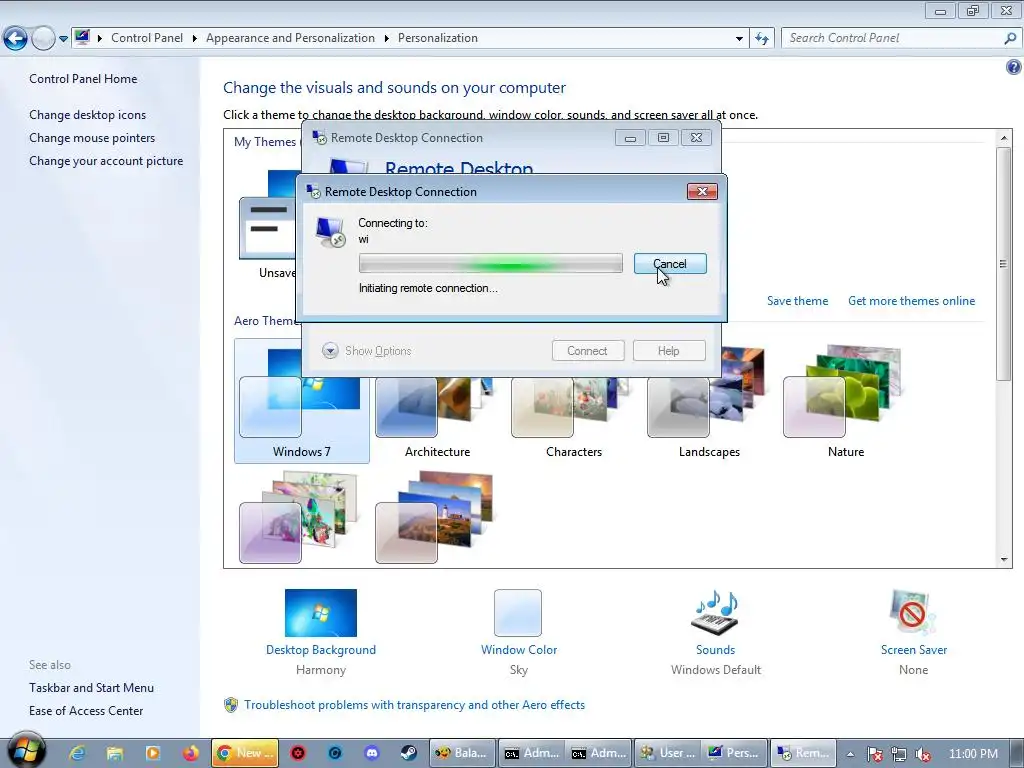Click the Forward navigation arrow
The width and height of the screenshot is (1024, 768).
click(43, 39)
